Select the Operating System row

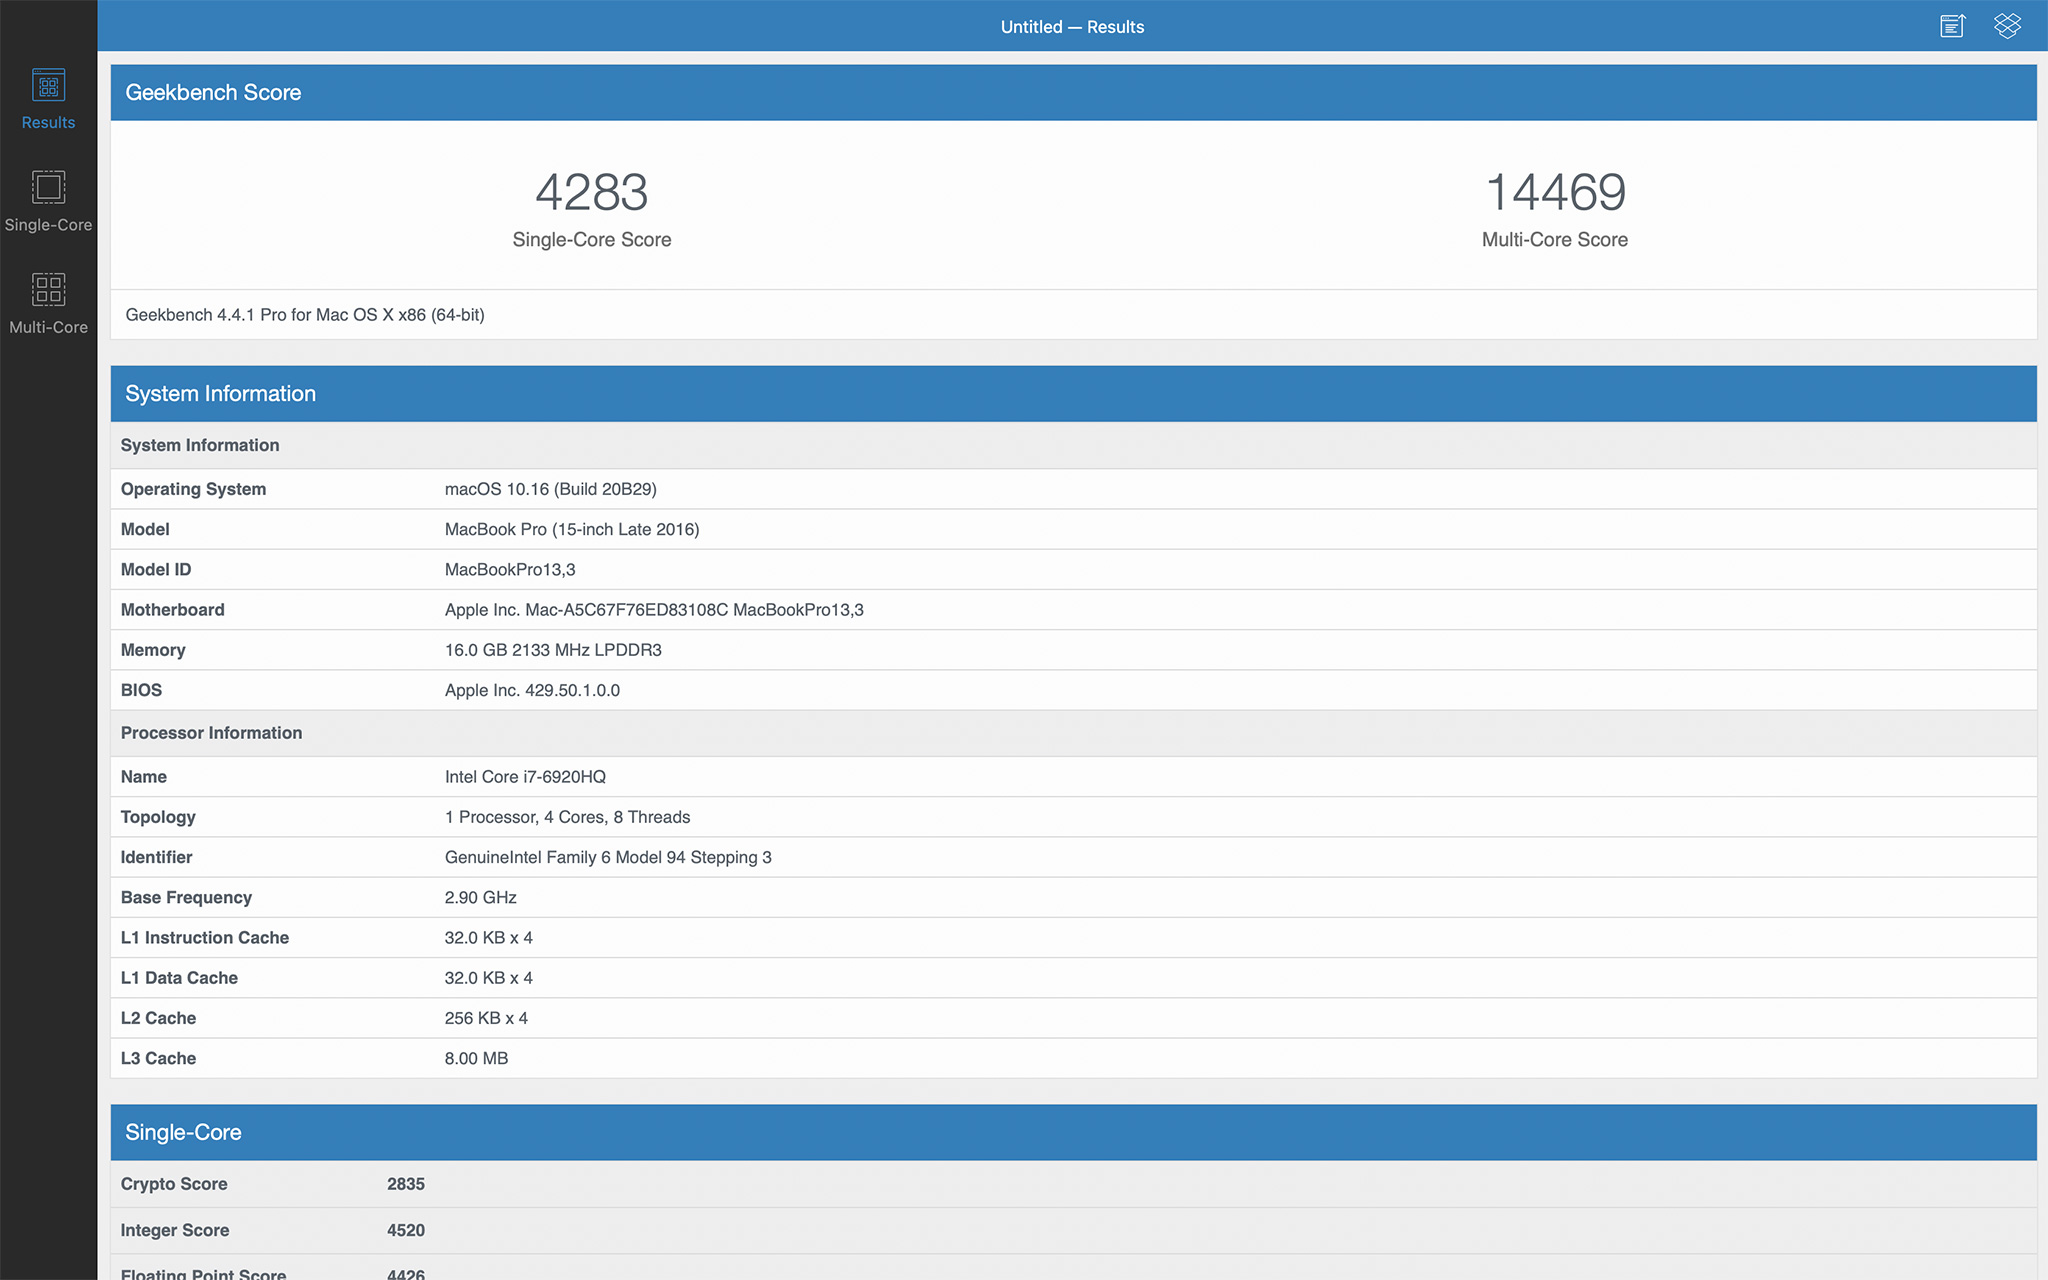193,489
